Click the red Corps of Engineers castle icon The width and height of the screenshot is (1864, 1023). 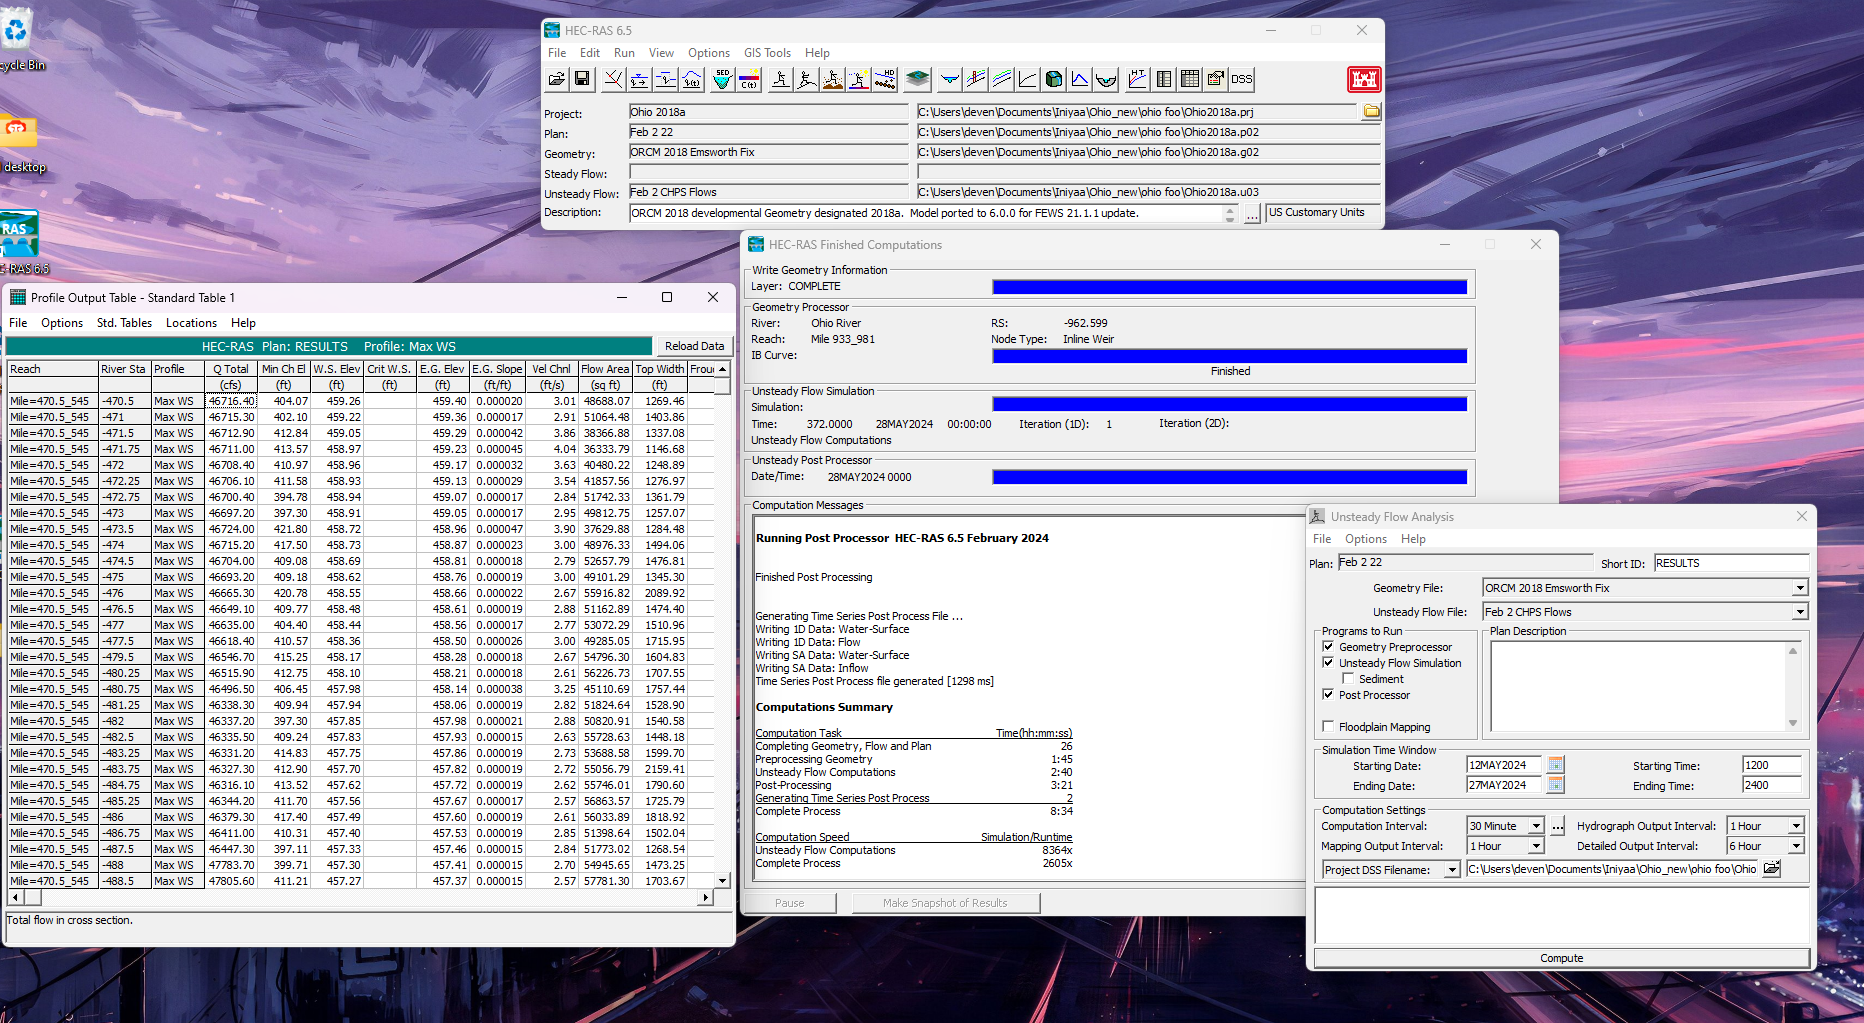(x=1364, y=79)
